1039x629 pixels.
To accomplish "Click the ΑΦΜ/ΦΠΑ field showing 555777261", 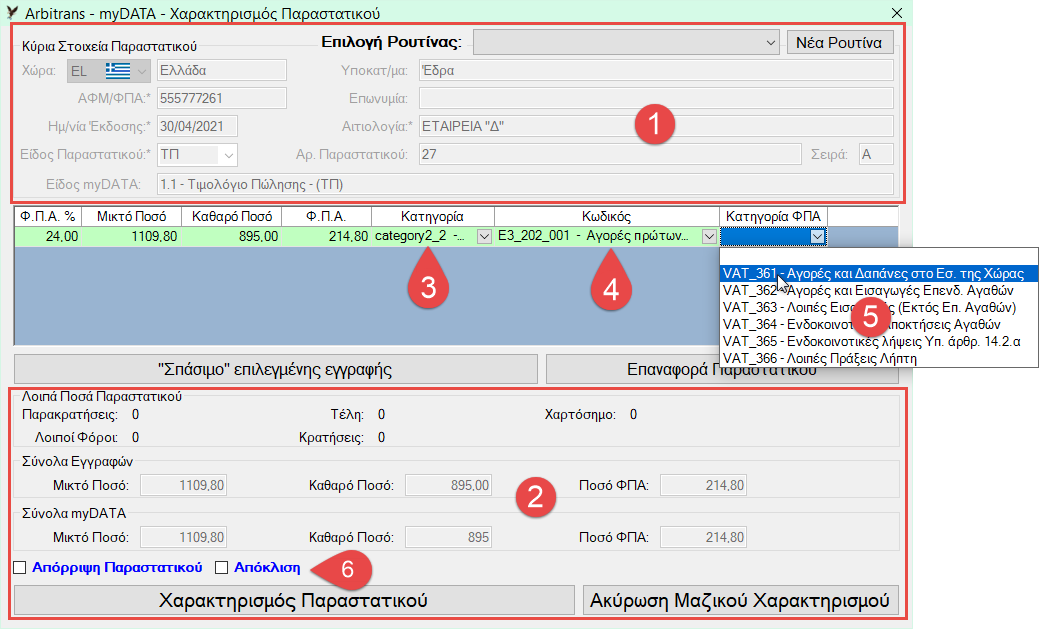I will 221,98.
